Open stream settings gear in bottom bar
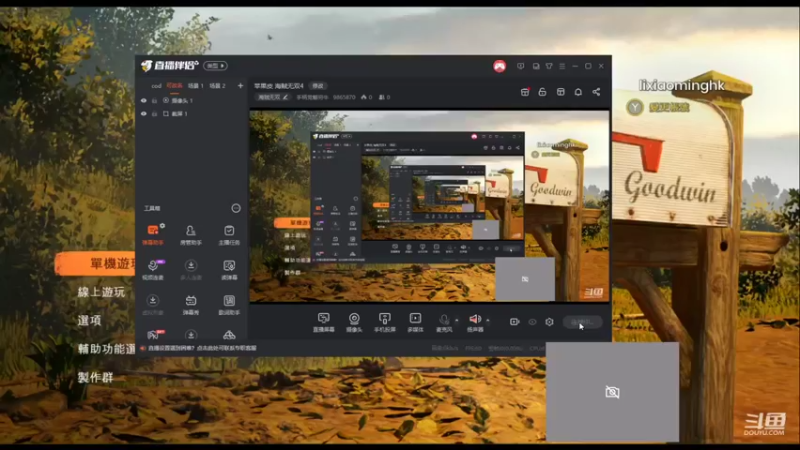 pos(549,322)
